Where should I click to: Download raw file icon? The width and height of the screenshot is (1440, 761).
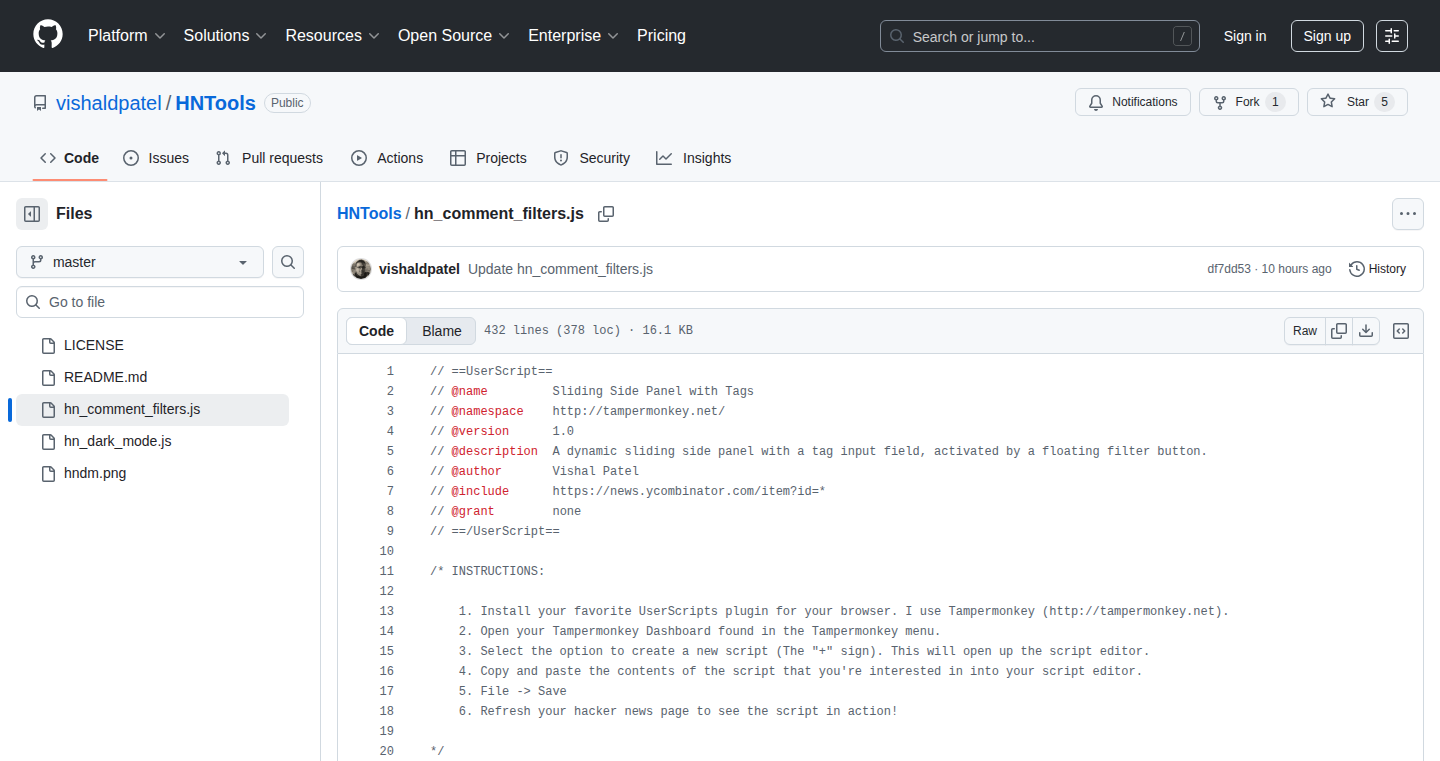(x=1366, y=331)
